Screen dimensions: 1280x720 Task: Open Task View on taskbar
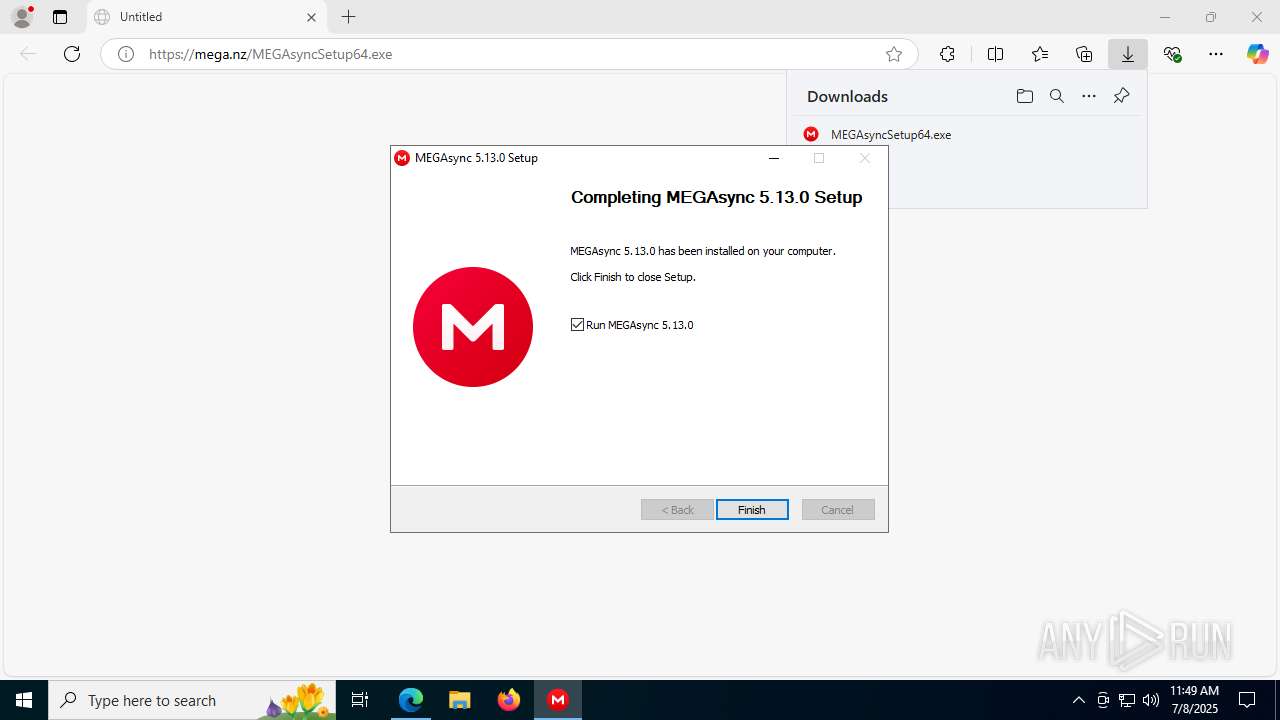pyautogui.click(x=360, y=700)
